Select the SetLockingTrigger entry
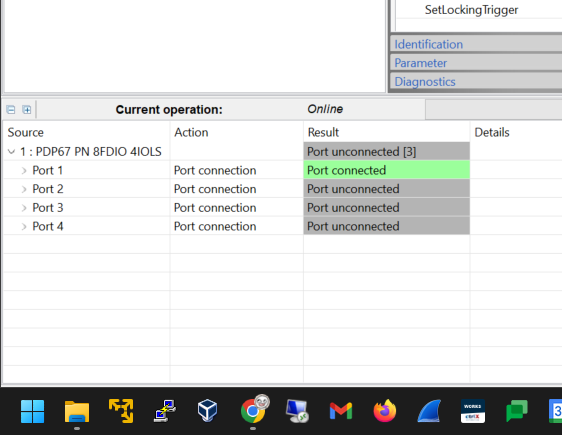Screen dimensions: 562x435 [x=471, y=10]
